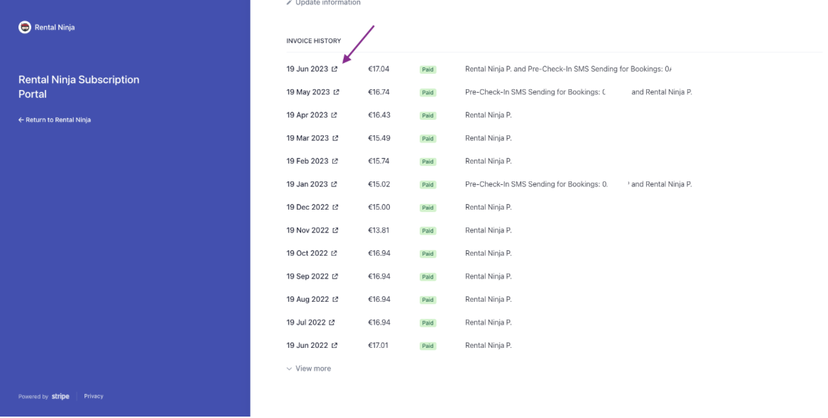The height and width of the screenshot is (418, 828).
Task: Click the €13.81 invoice amount
Action: (378, 230)
